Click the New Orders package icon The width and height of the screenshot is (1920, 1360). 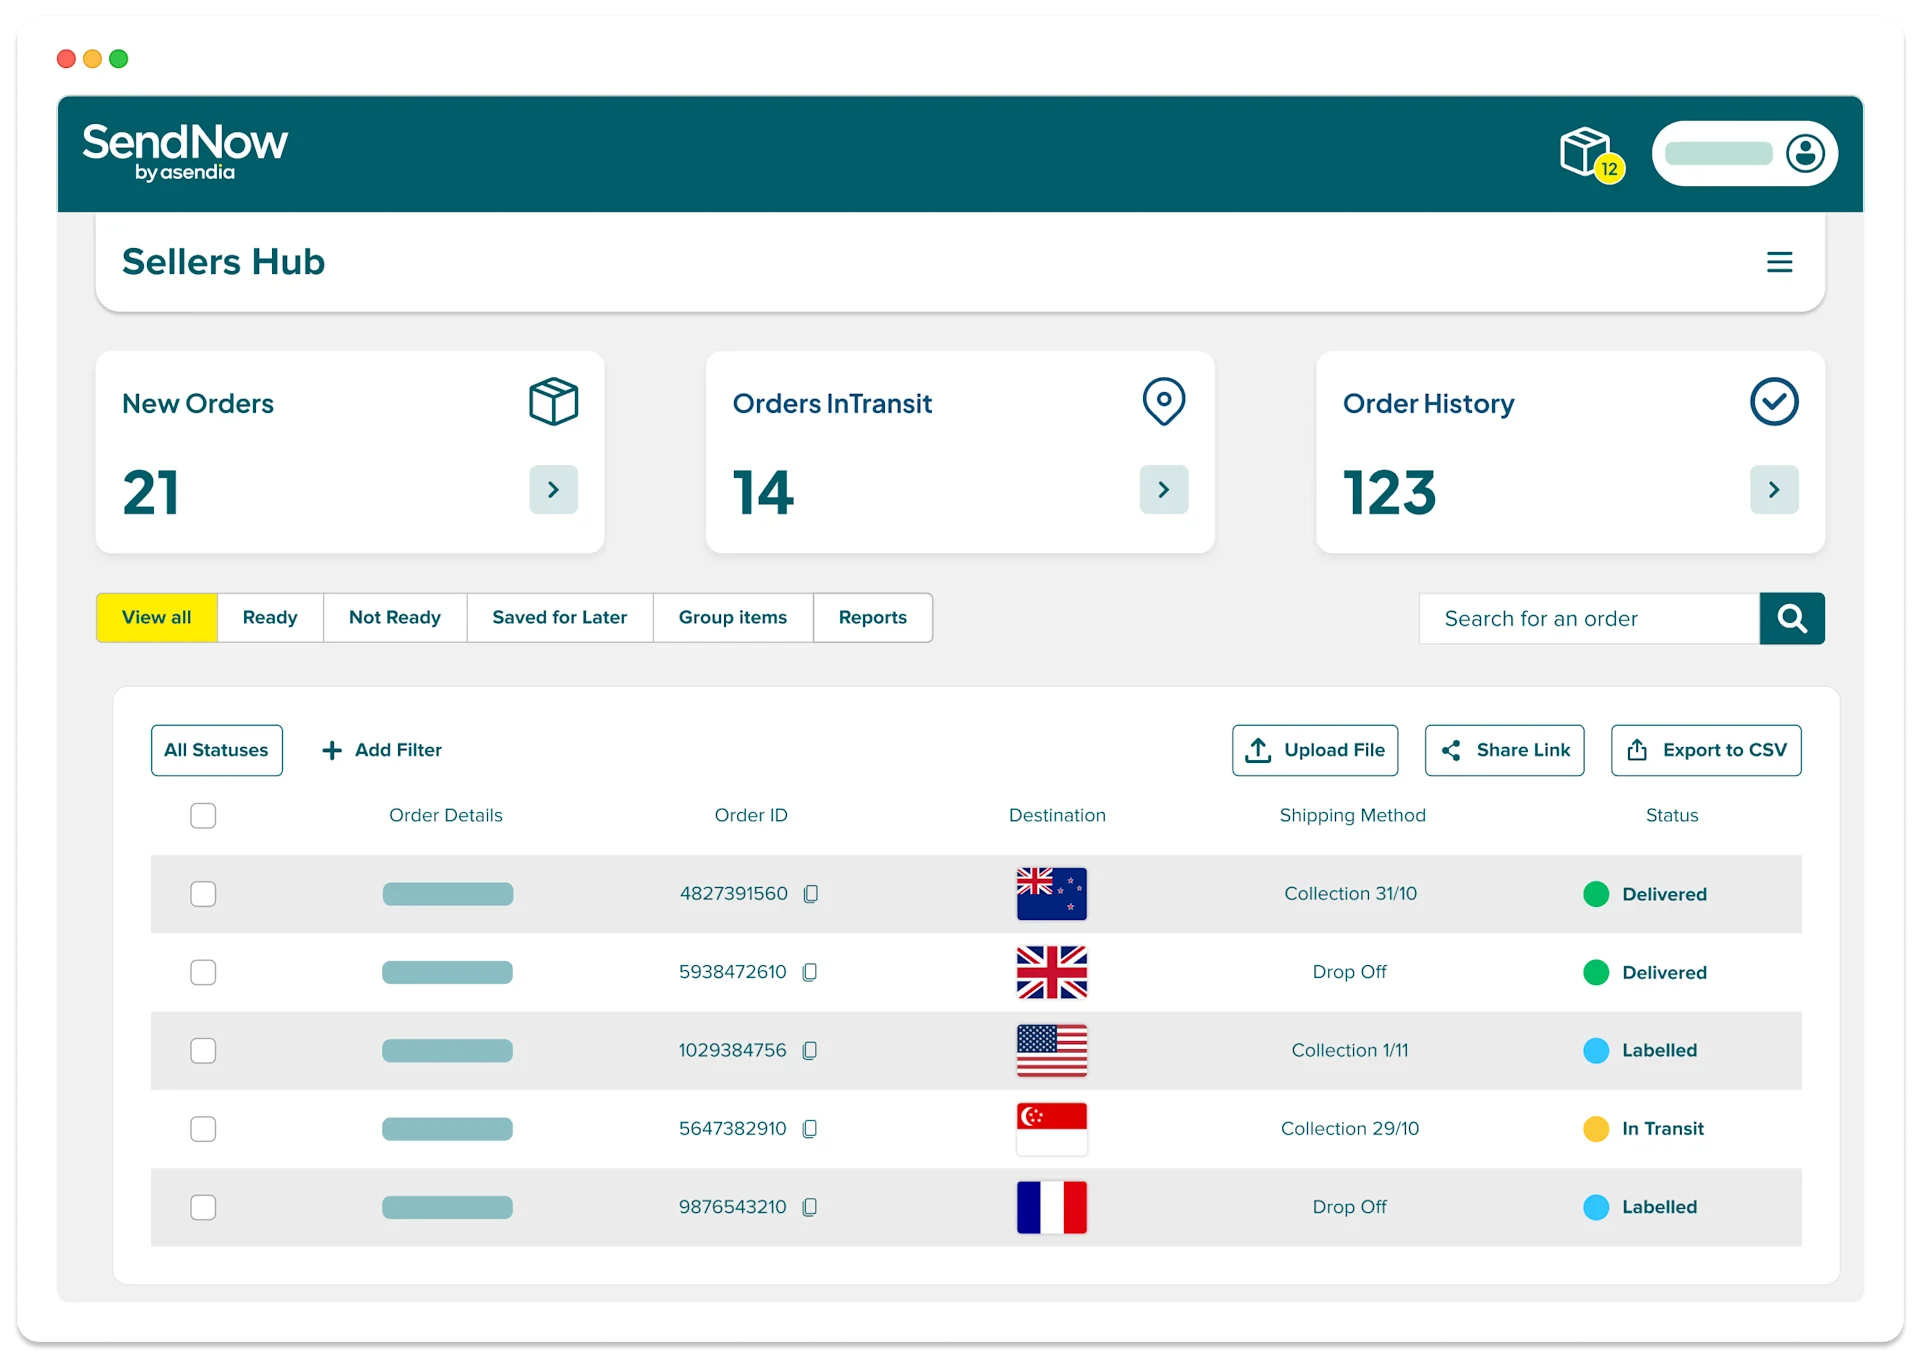[553, 402]
